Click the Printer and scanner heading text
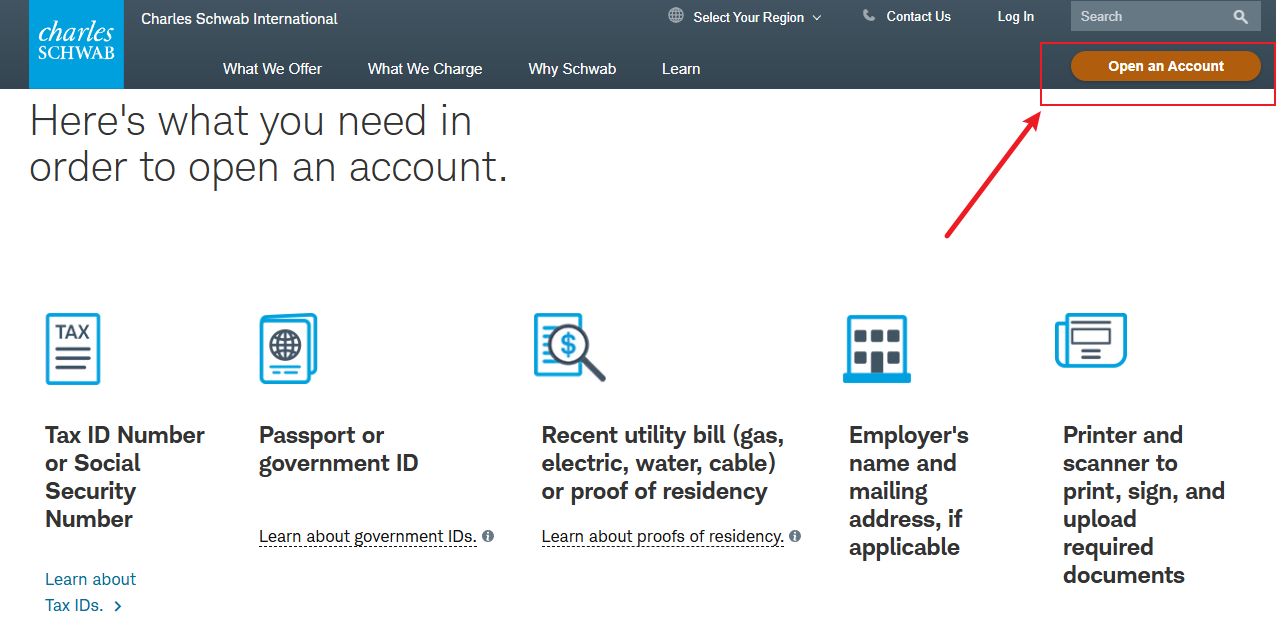The width and height of the screenshot is (1276, 639). [1144, 505]
